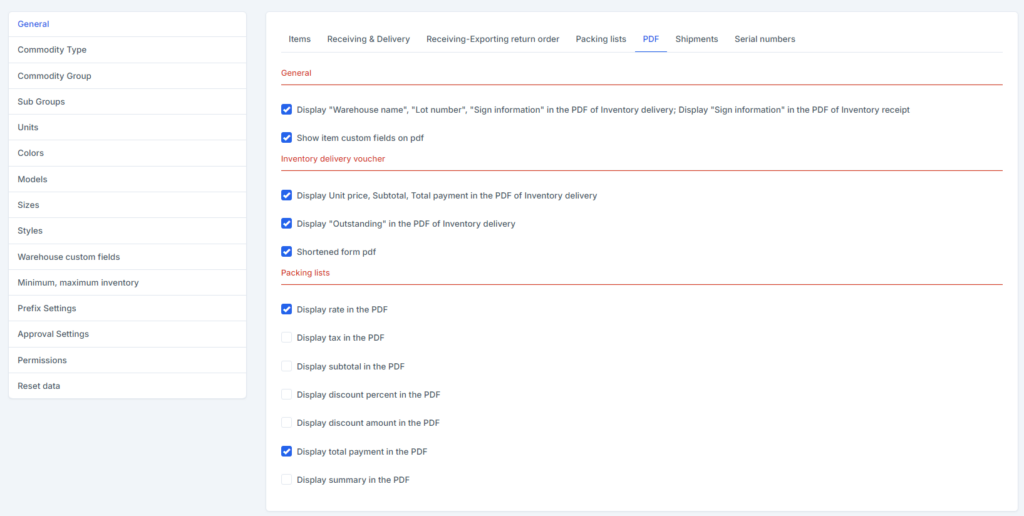This screenshot has height=516, width=1024.
Task: Click Reset data in the sidebar menu
Action: coord(39,386)
